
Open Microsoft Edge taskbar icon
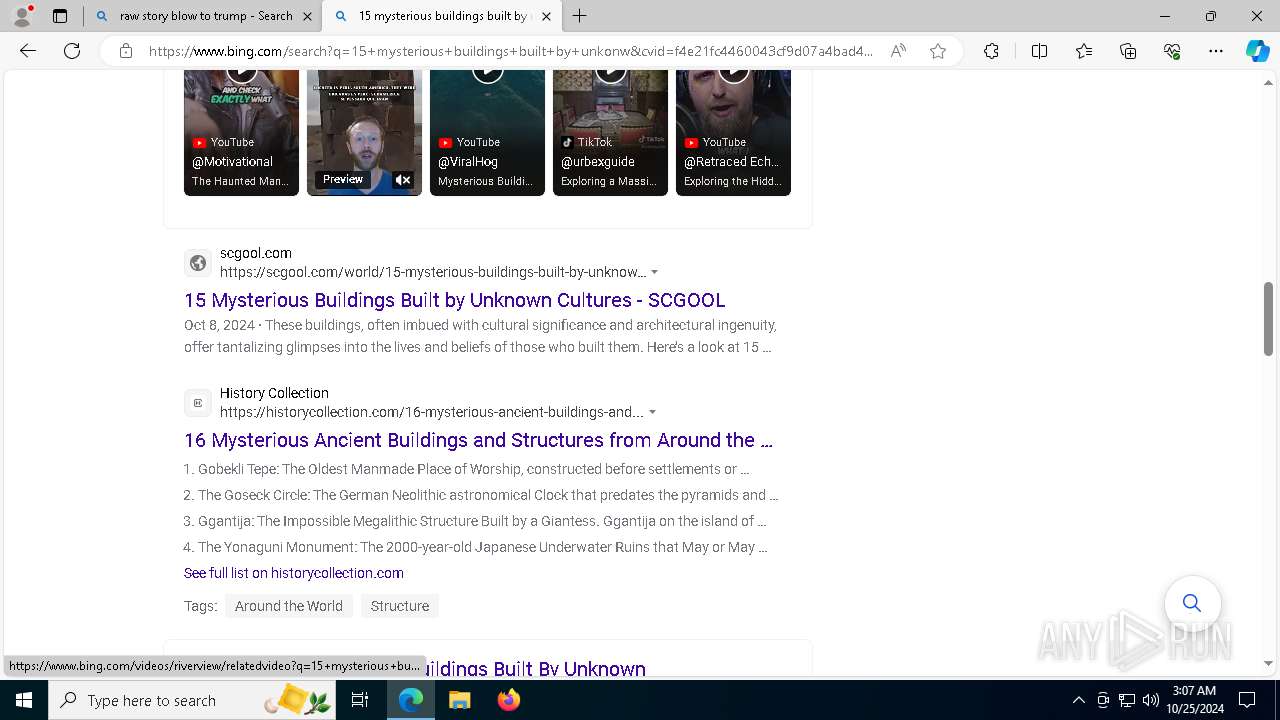pos(411,700)
